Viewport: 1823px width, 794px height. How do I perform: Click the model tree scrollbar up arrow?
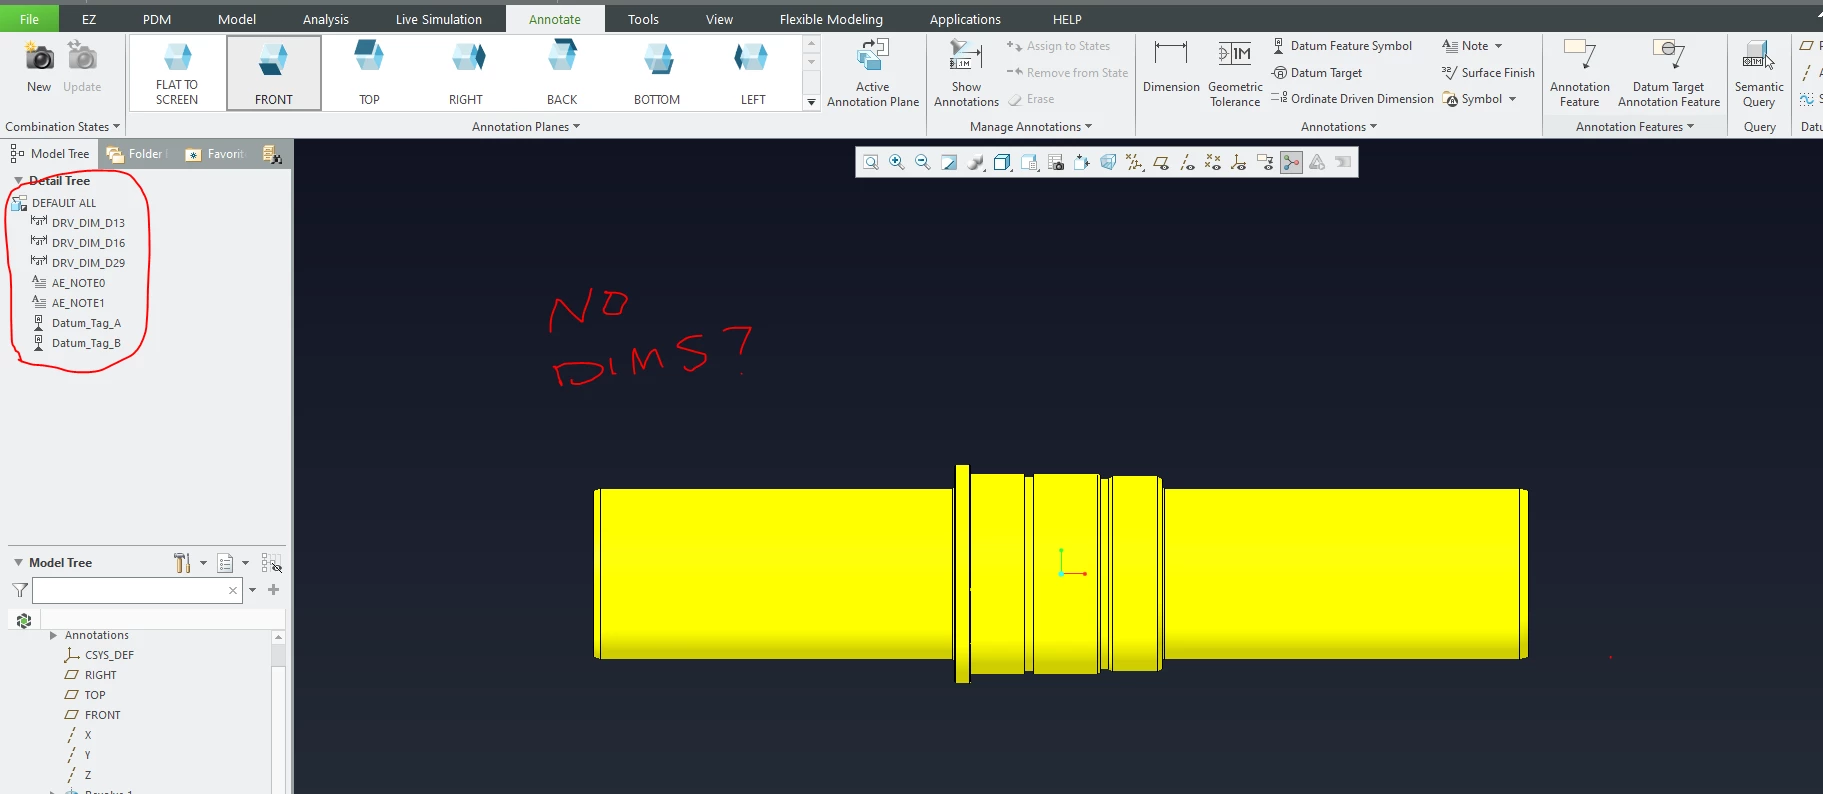click(x=278, y=637)
